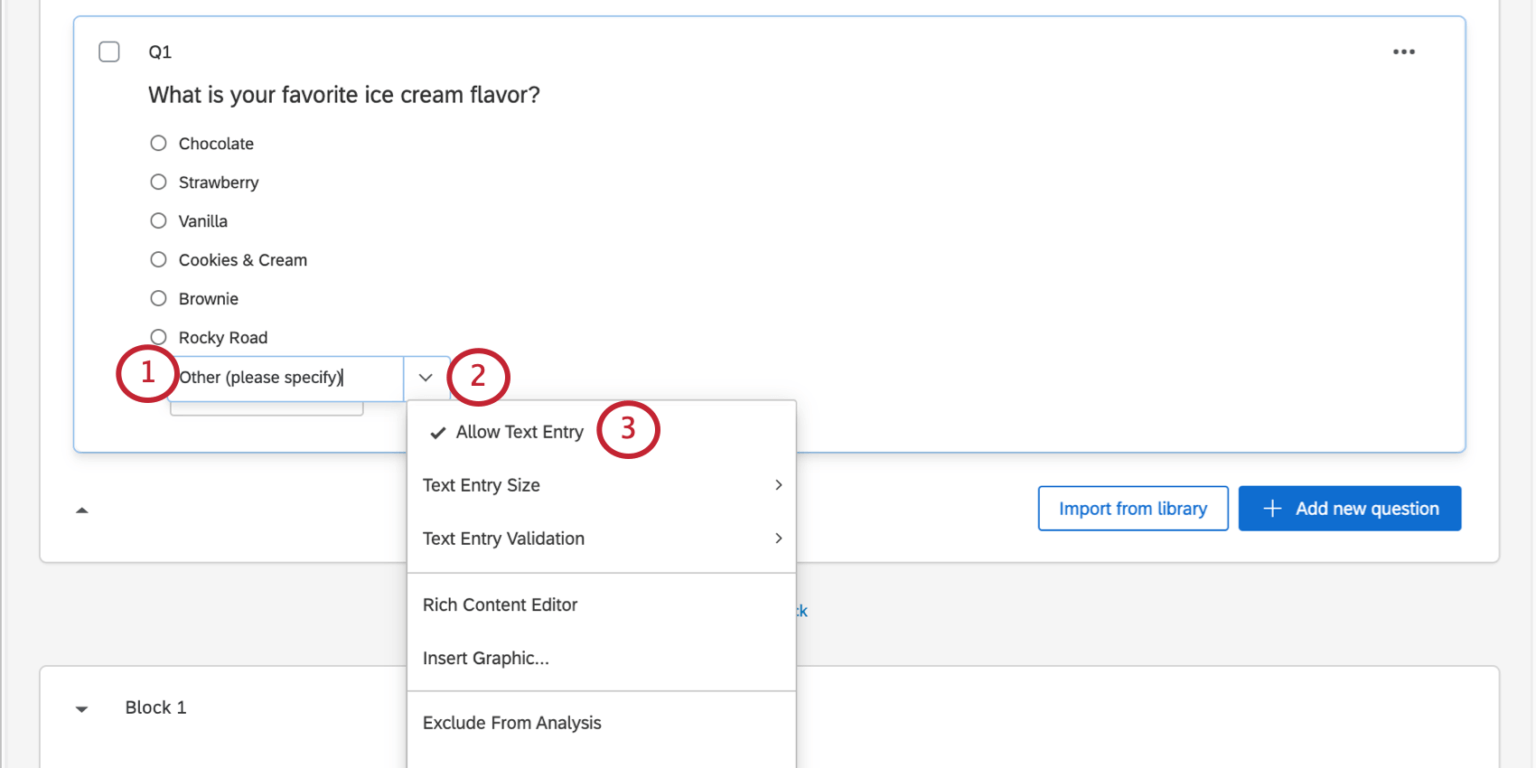This screenshot has height=768, width=1536.
Task: Click the partially visible Add Block link
Action: (800, 611)
